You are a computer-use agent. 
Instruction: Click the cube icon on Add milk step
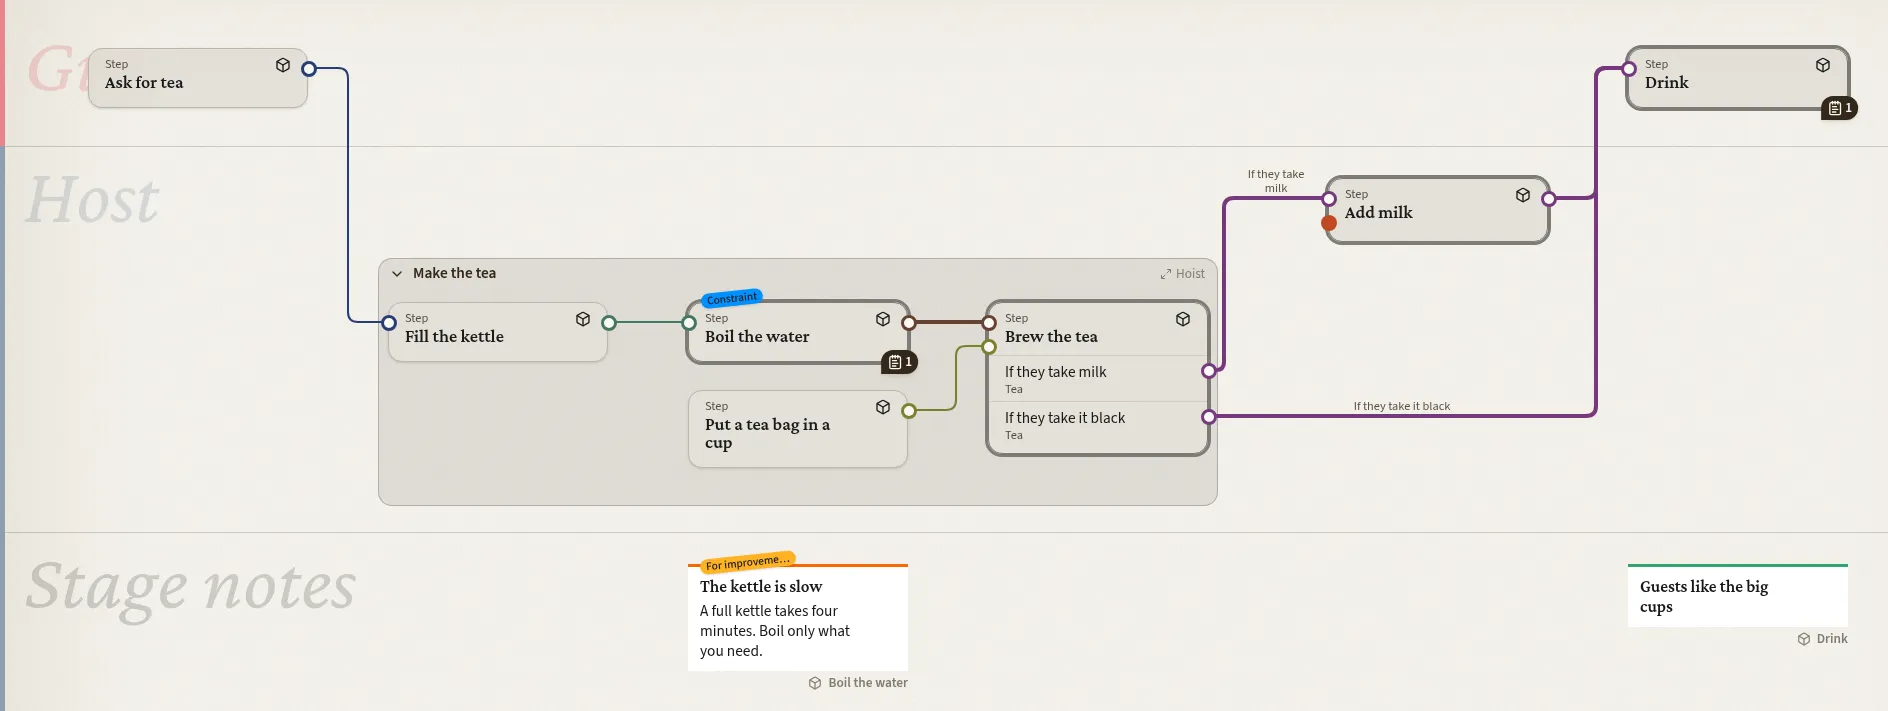click(1523, 195)
